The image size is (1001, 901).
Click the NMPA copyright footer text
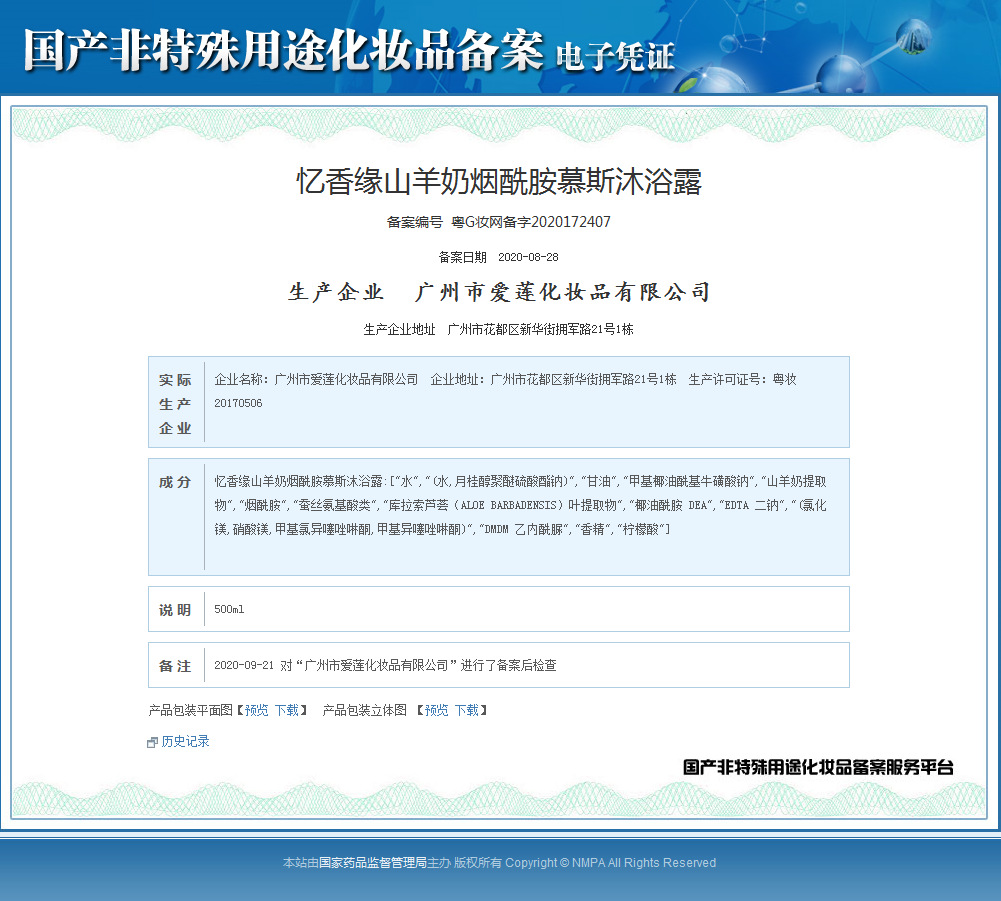coord(499,863)
